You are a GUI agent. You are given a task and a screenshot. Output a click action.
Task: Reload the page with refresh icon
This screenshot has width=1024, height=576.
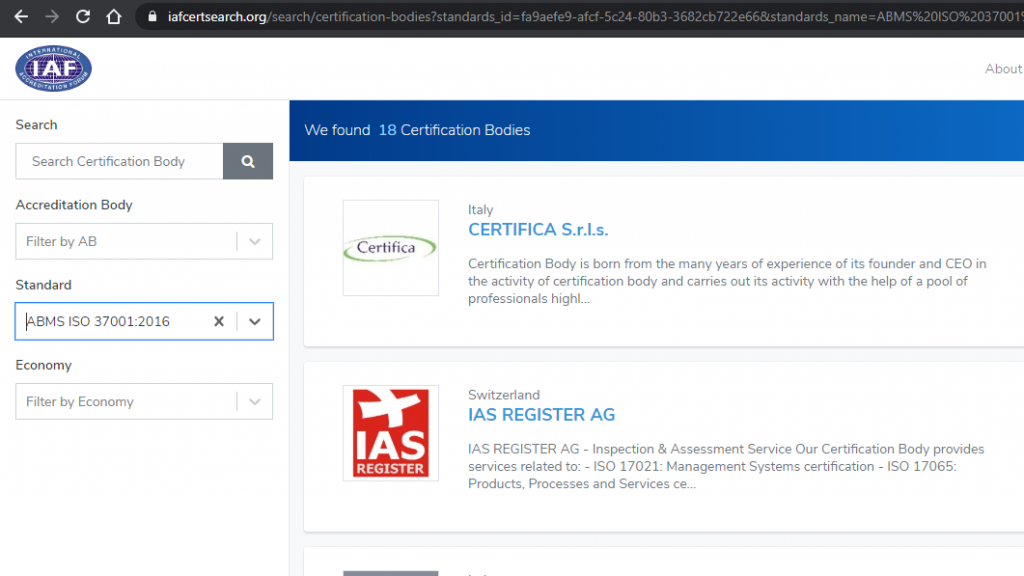pos(83,17)
